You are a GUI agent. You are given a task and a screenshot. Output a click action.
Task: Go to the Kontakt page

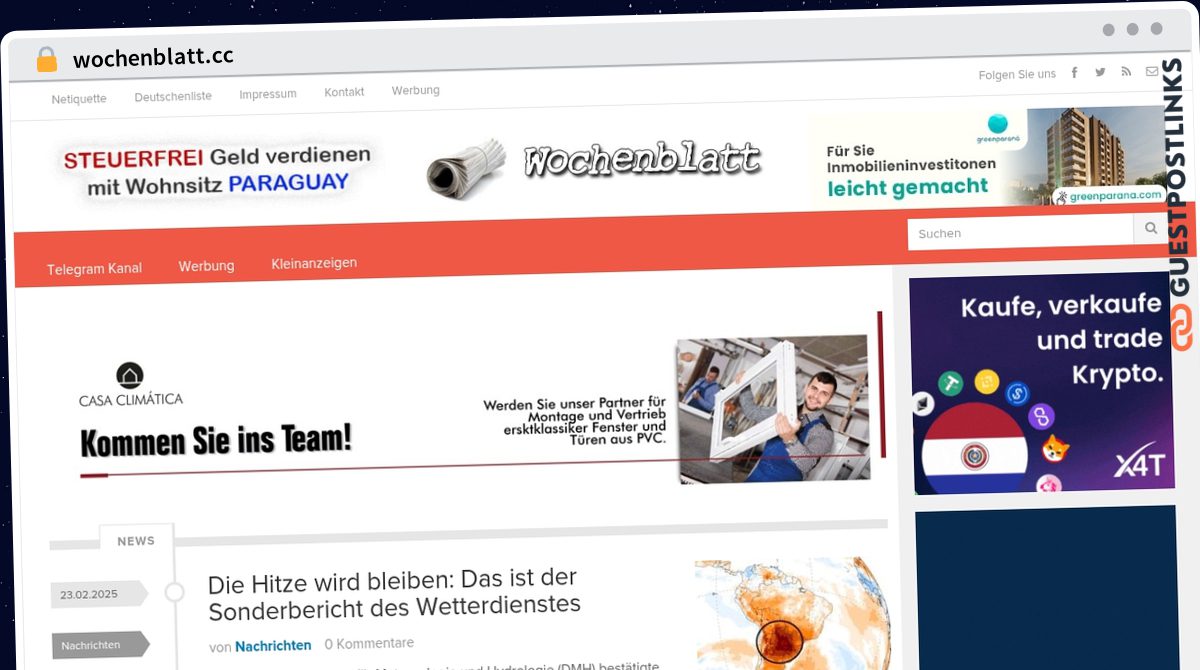pos(344,92)
